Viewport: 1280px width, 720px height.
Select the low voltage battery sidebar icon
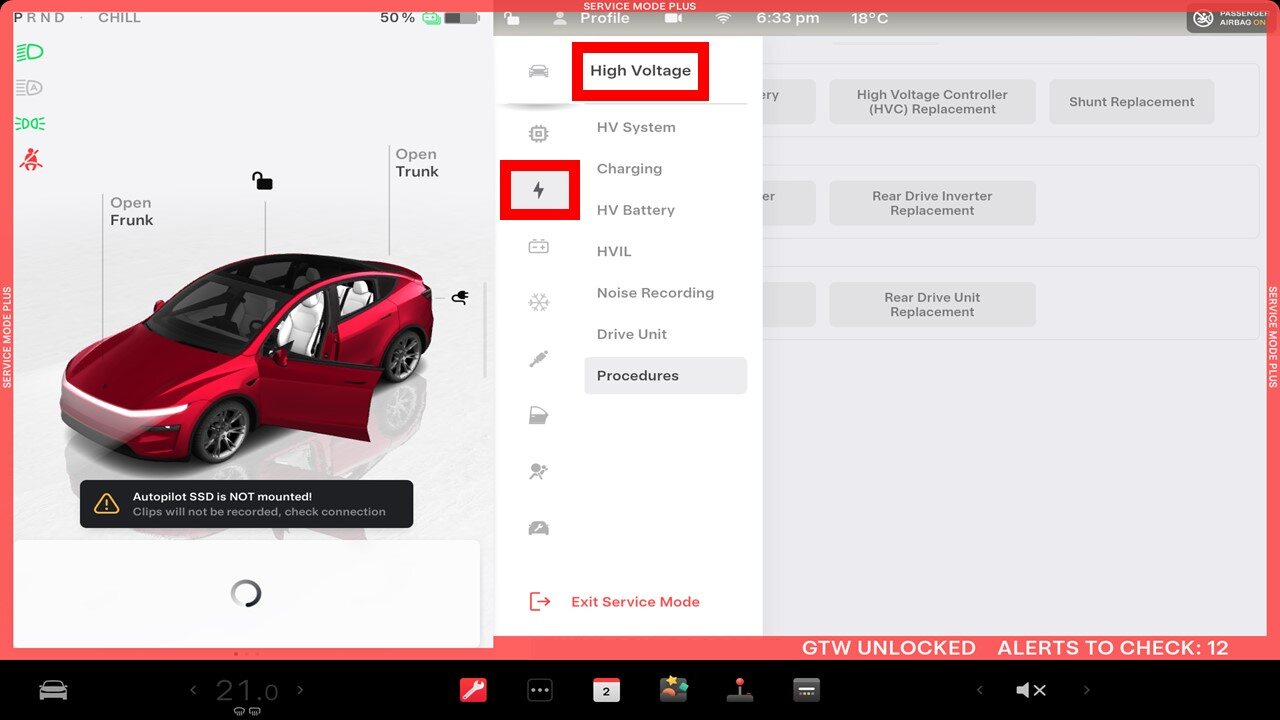pos(539,246)
